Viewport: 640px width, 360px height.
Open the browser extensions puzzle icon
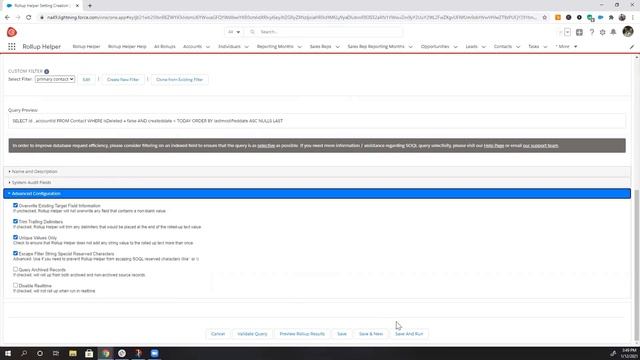click(x=611, y=18)
